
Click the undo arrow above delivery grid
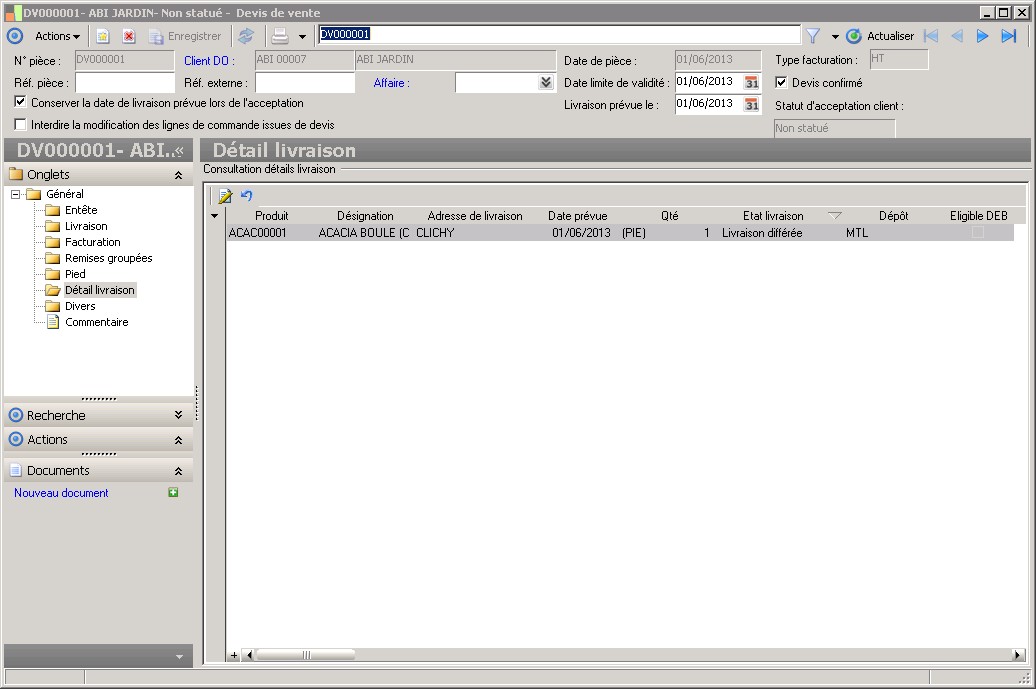247,196
